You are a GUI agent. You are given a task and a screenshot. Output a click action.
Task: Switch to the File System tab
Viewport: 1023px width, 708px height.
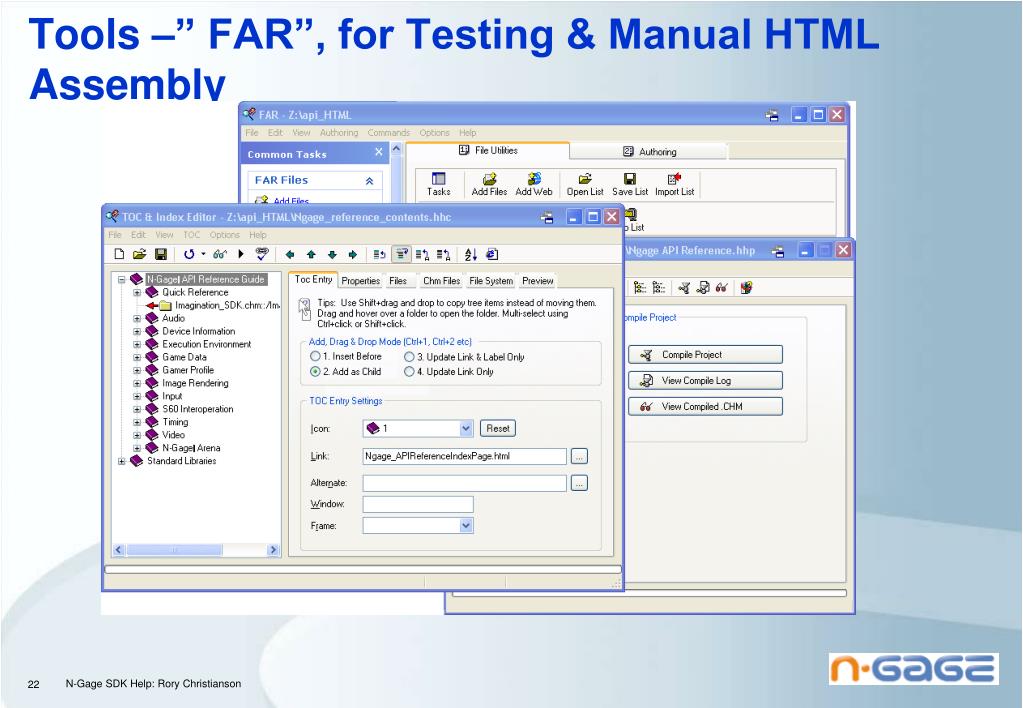click(x=491, y=281)
